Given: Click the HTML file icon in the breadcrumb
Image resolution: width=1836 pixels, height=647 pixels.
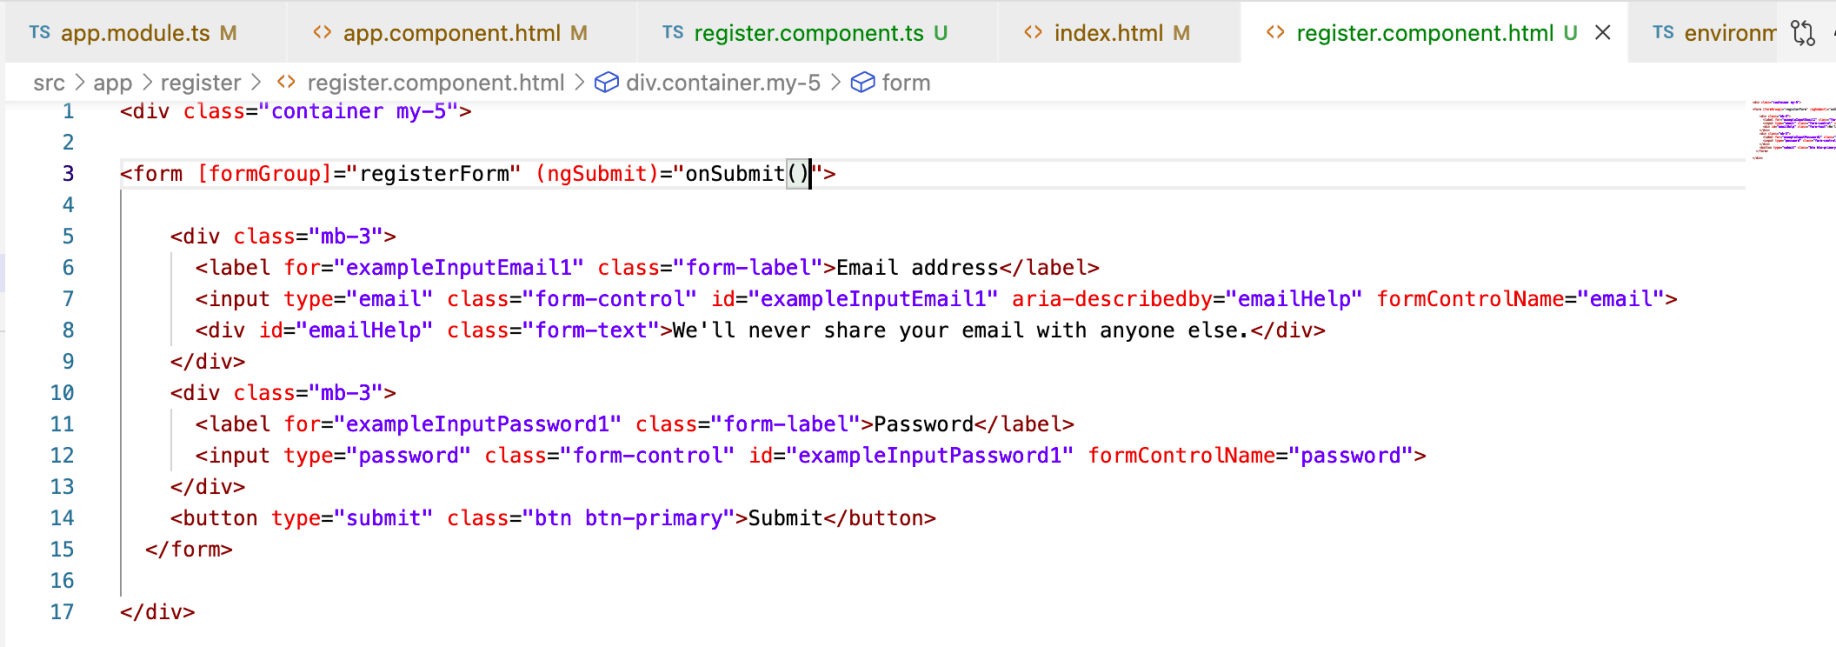Looking at the screenshot, I should [x=286, y=83].
